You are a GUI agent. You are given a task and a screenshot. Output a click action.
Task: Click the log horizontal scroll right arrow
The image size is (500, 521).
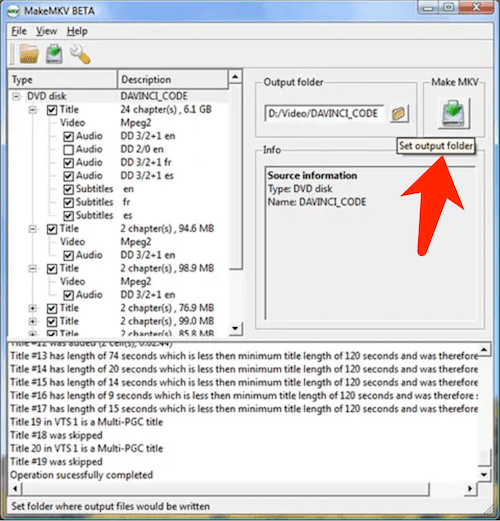pos(470,489)
